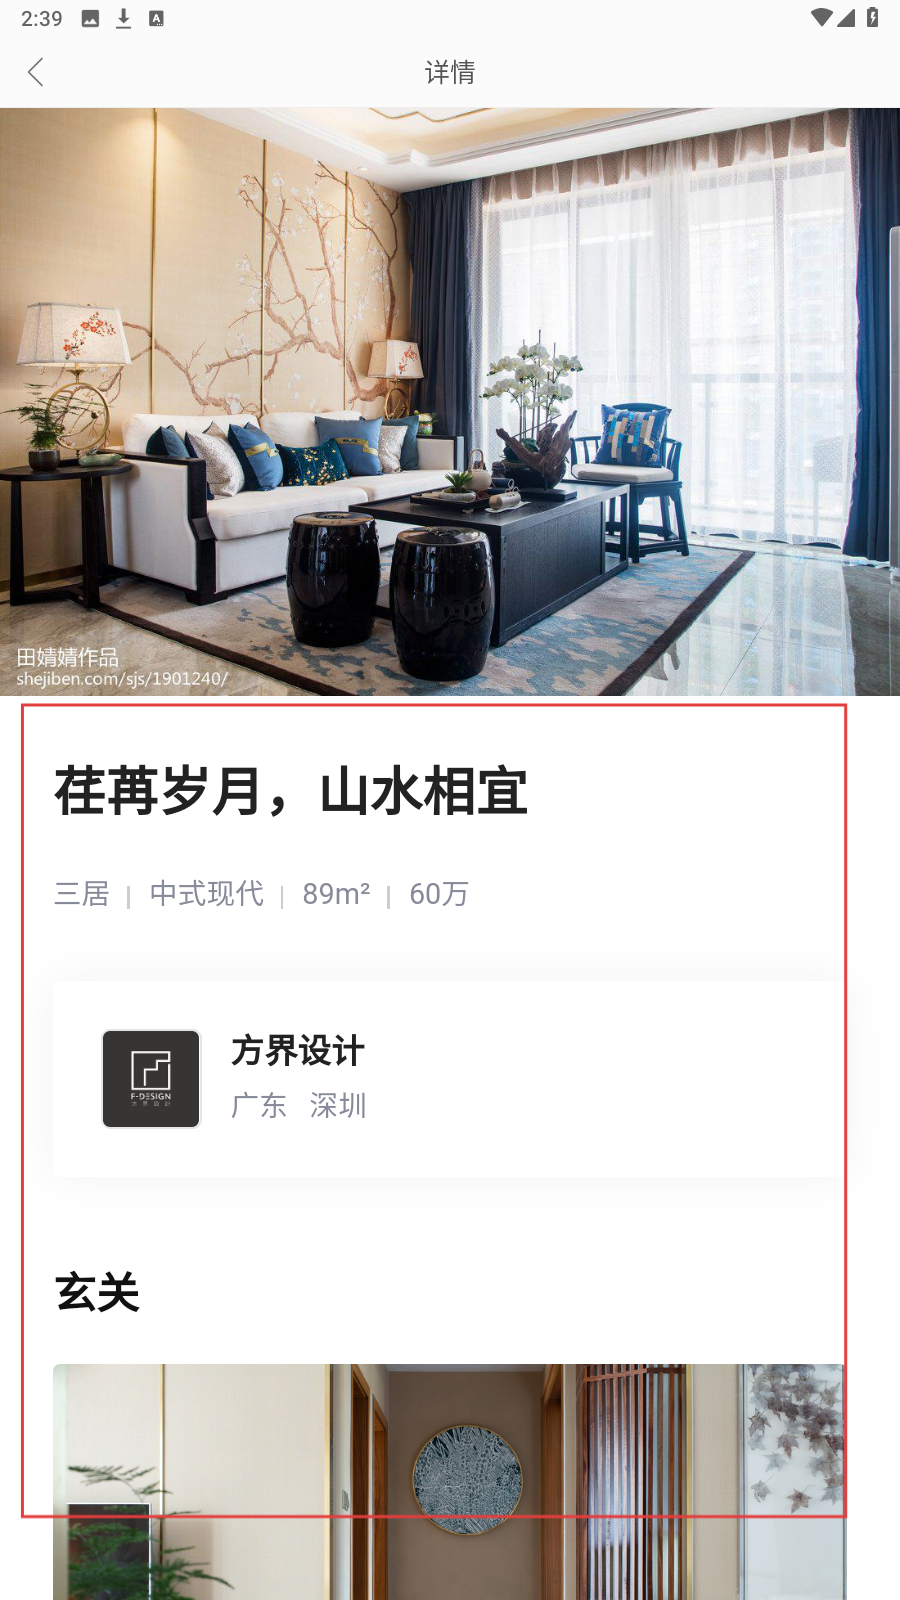
Task: Tap the 详情 page title
Action: (x=450, y=72)
